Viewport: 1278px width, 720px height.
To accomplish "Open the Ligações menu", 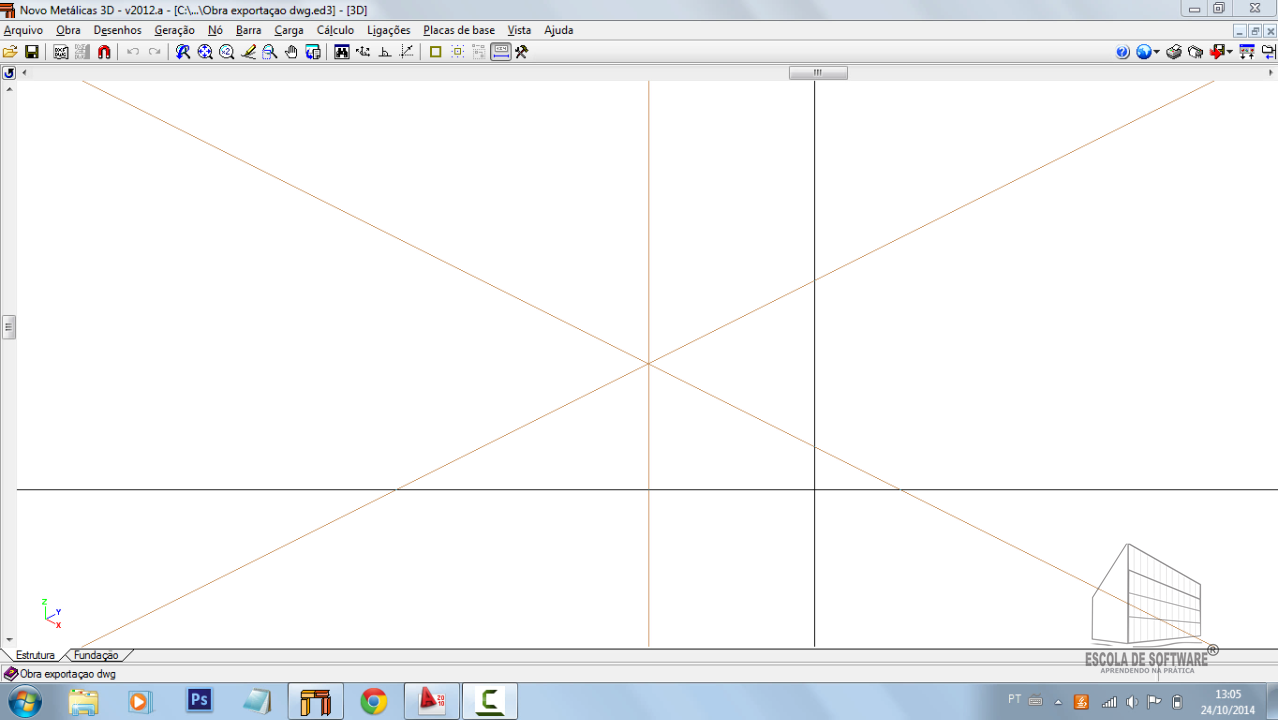I will tap(388, 30).
